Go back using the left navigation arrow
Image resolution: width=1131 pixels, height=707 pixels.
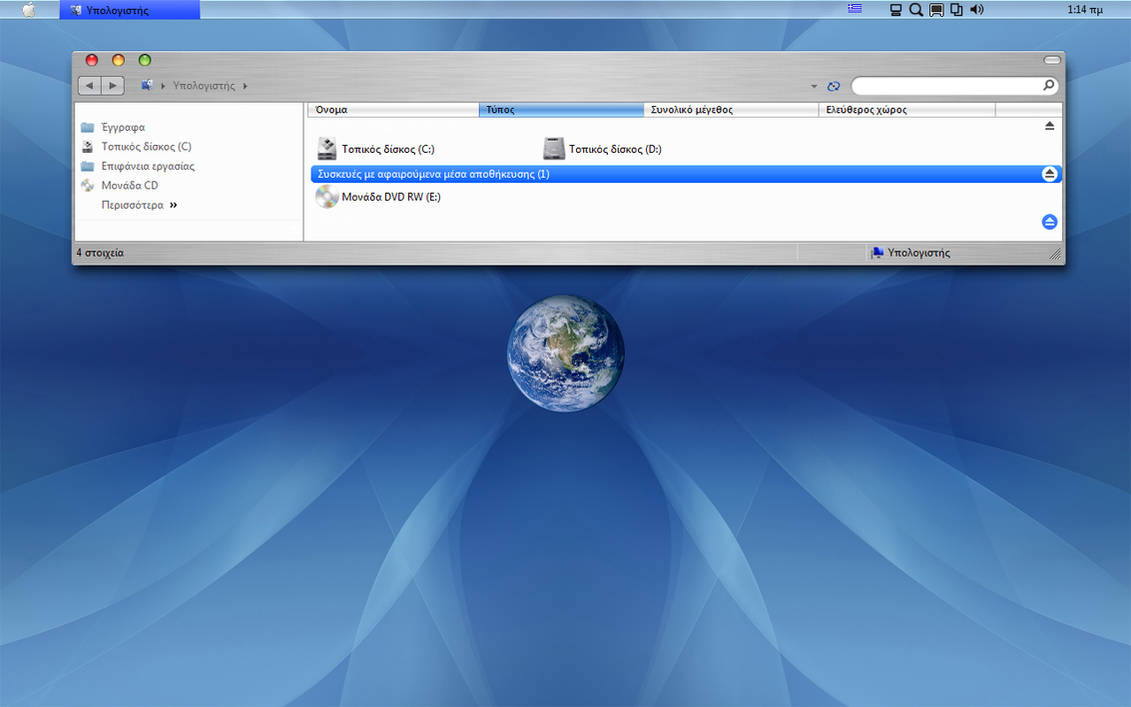(x=88, y=86)
